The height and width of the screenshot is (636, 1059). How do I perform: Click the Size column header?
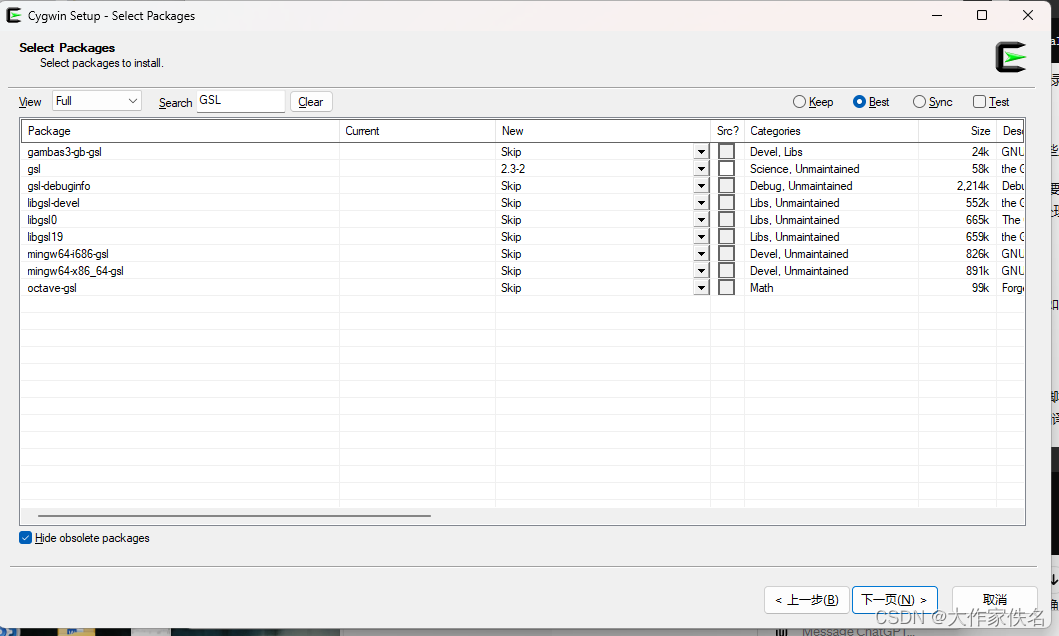957,131
